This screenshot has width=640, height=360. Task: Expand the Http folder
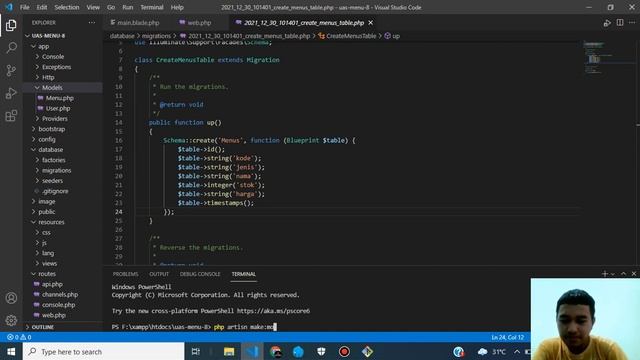coord(48,77)
